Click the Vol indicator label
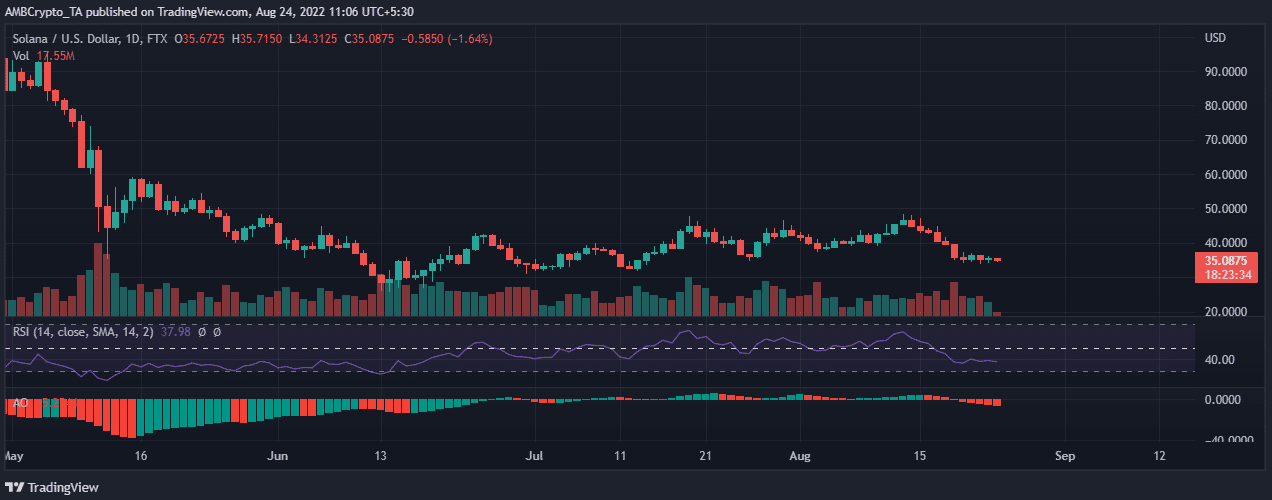The image size is (1272, 500). (x=21, y=56)
